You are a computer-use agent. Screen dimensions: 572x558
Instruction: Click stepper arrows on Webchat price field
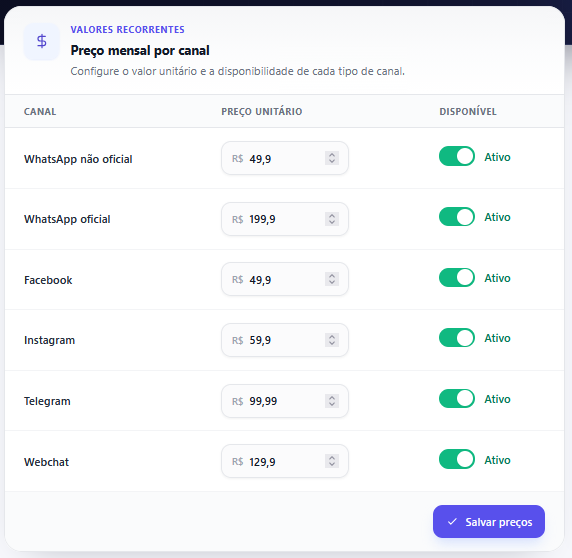332,461
